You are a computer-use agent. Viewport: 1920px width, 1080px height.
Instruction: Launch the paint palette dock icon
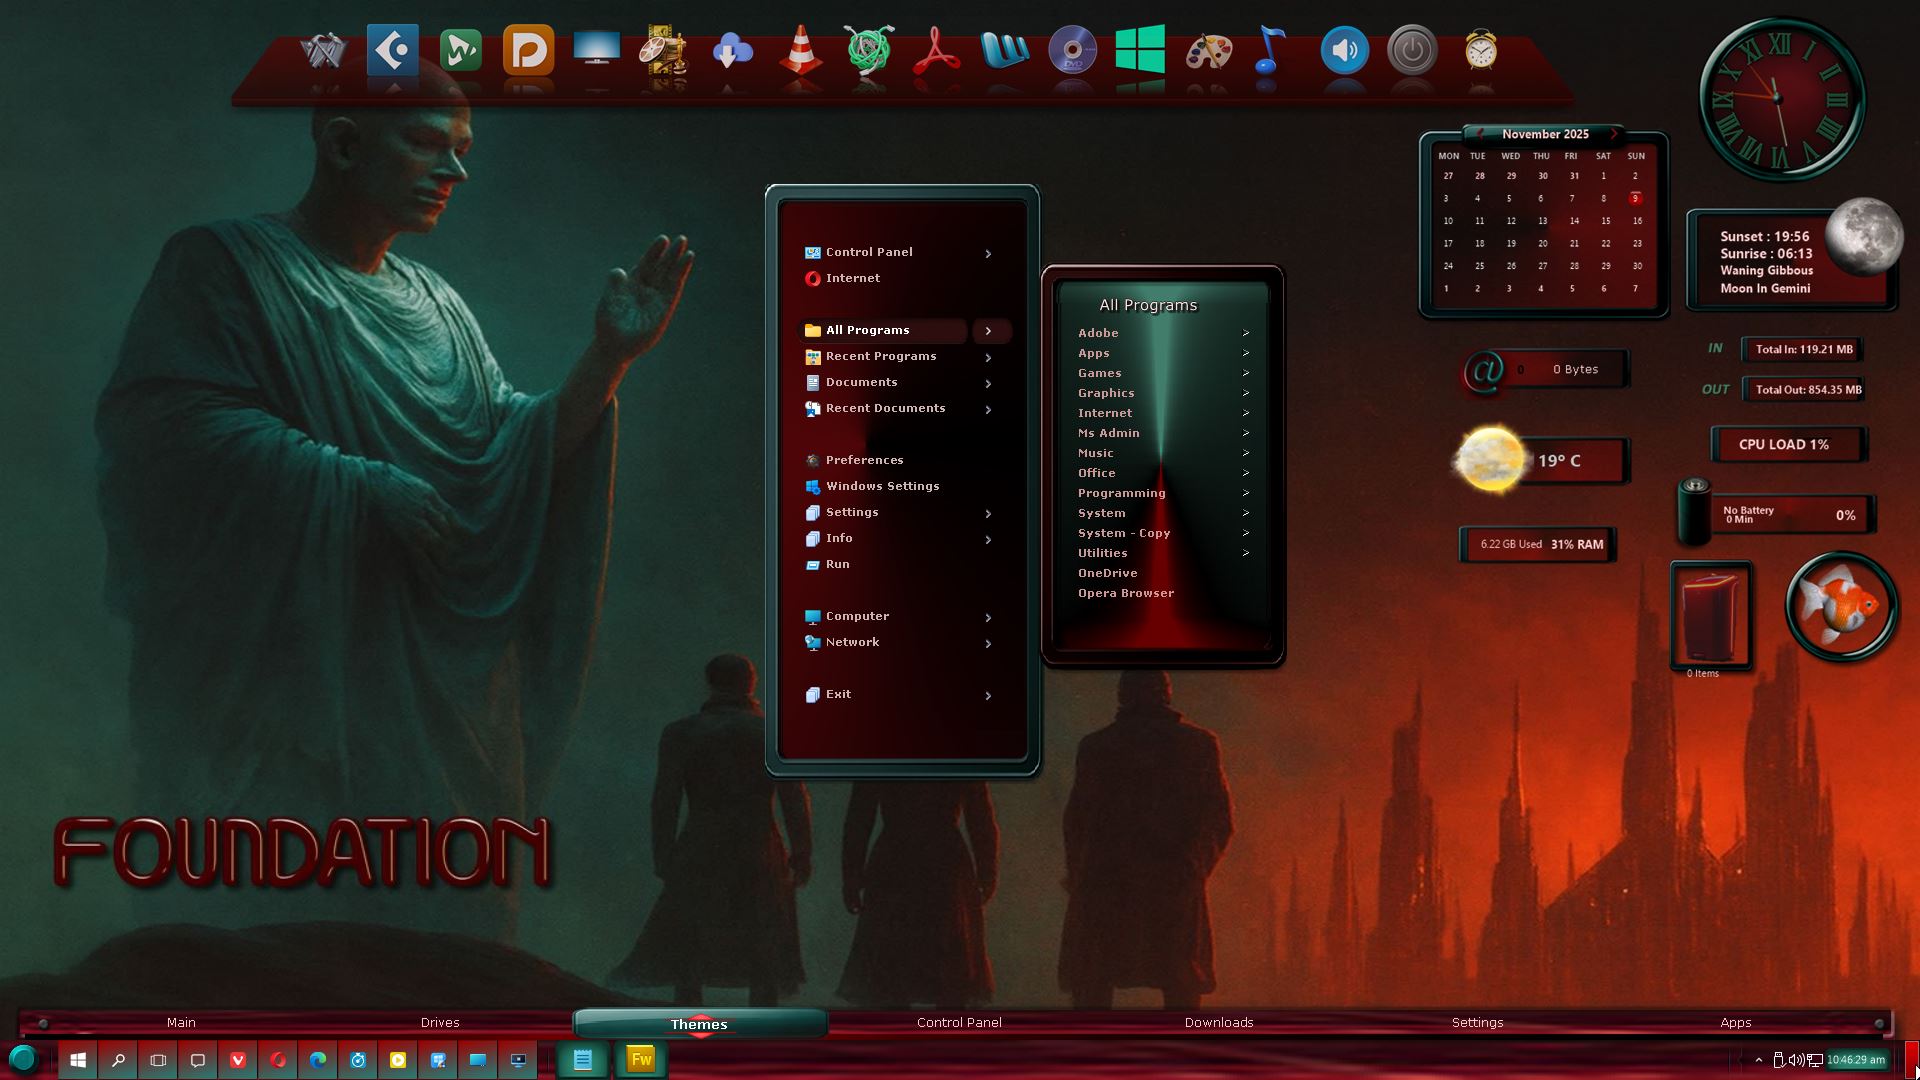[1208, 50]
